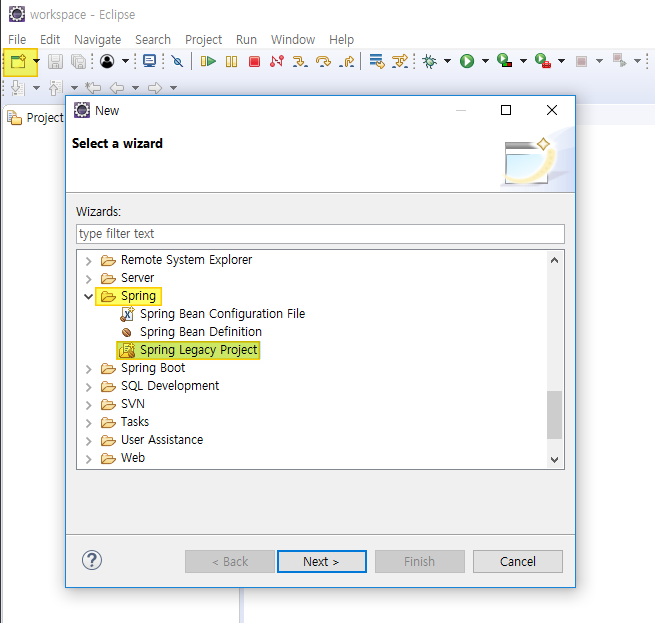The image size is (655, 623).
Task: Open the File menu
Action: [17, 40]
